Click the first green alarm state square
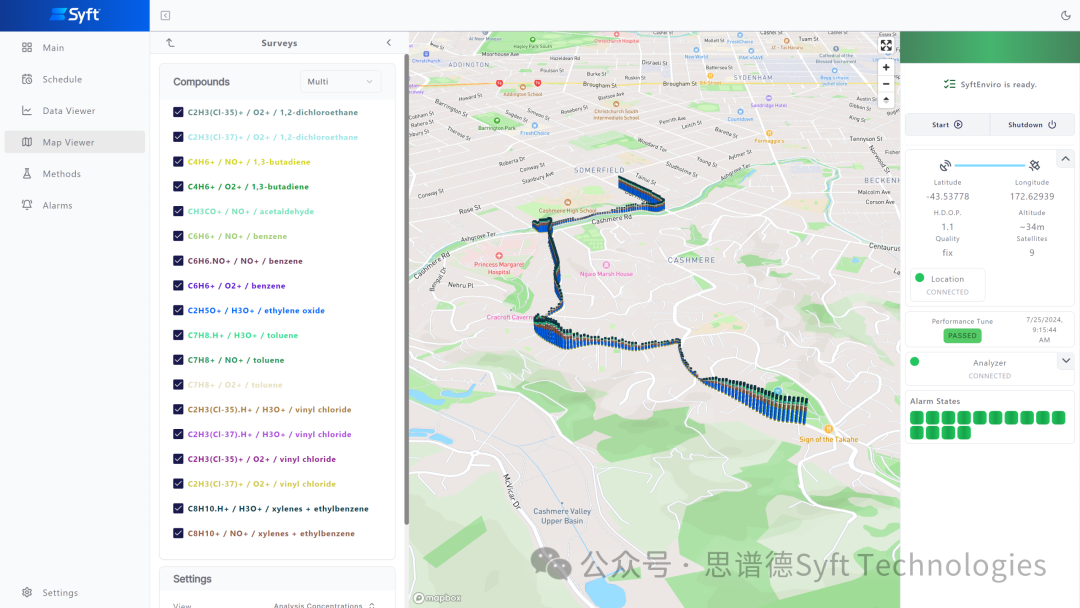 [917, 417]
